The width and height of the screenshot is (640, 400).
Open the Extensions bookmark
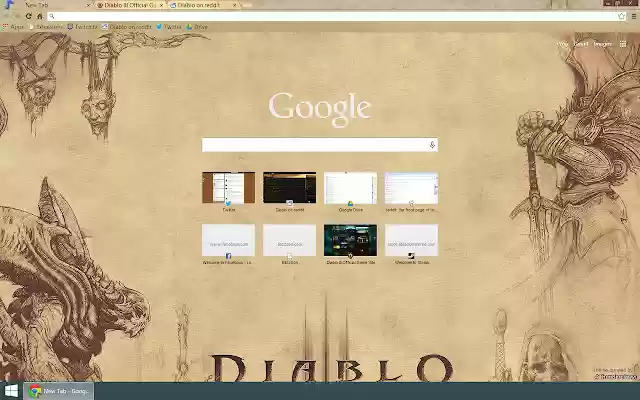pos(46,27)
